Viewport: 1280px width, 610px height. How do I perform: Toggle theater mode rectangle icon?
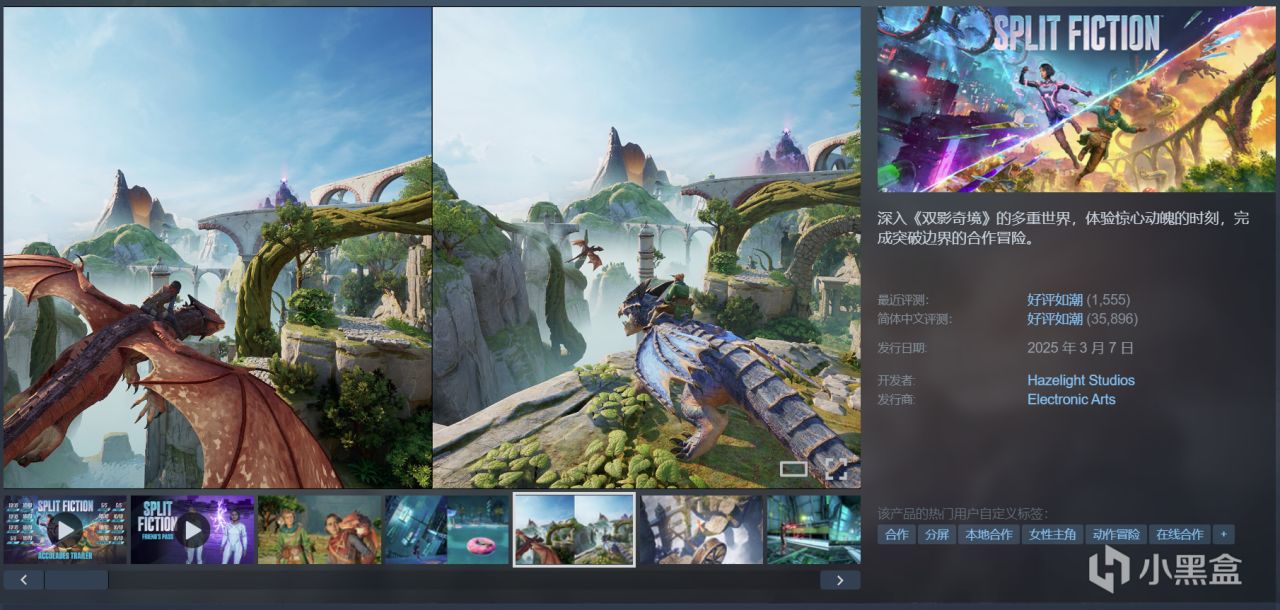point(793,468)
